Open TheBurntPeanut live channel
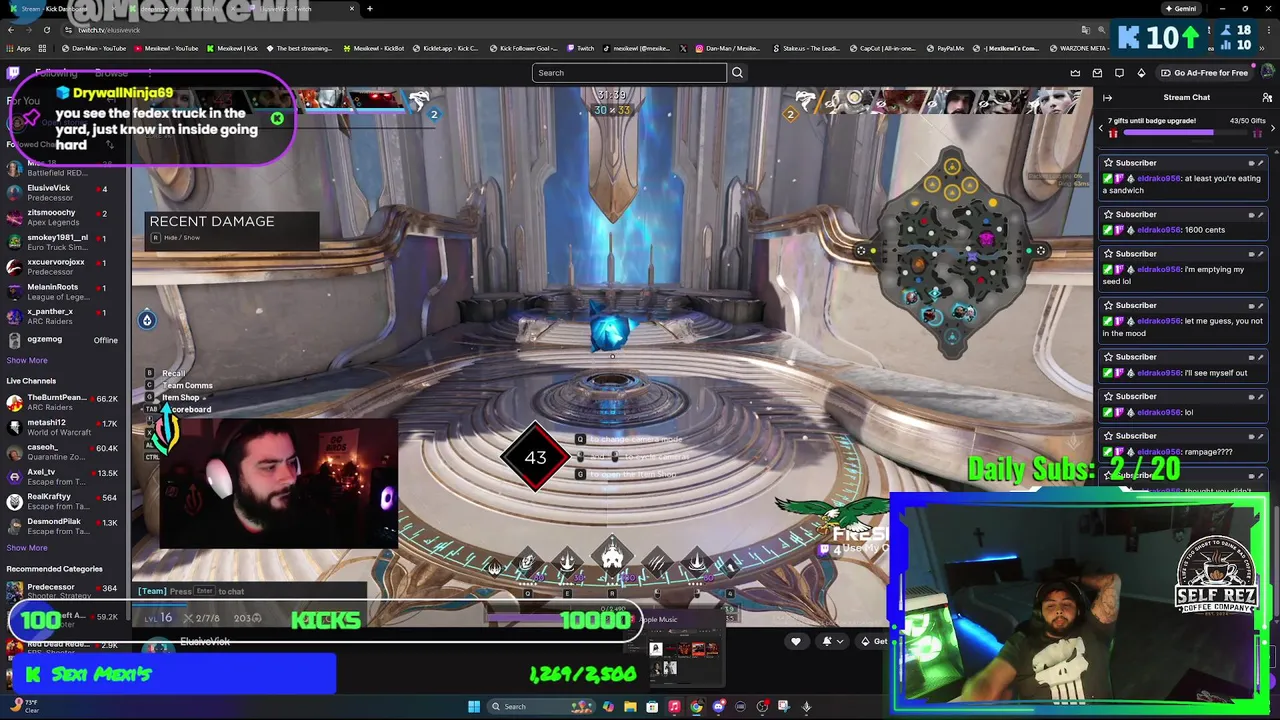The image size is (1280, 720). coord(62,402)
